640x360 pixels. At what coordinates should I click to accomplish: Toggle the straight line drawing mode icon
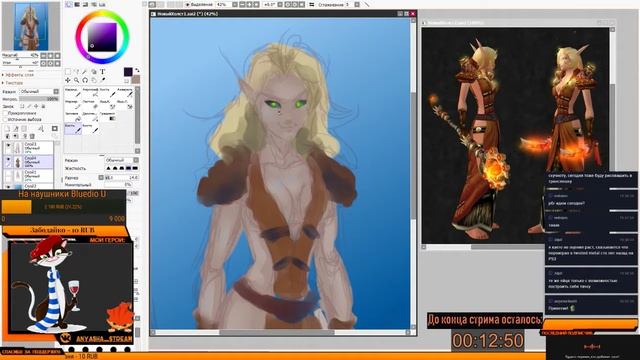367,4
